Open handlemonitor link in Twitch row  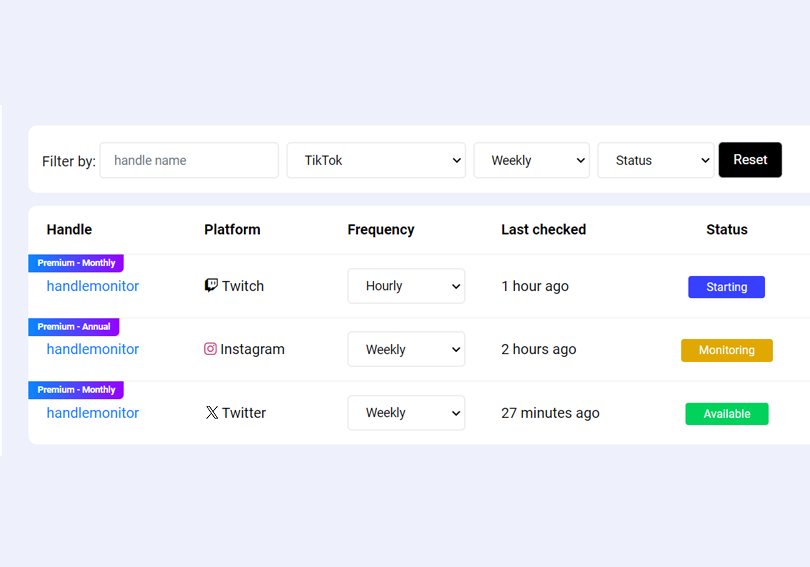pos(93,286)
